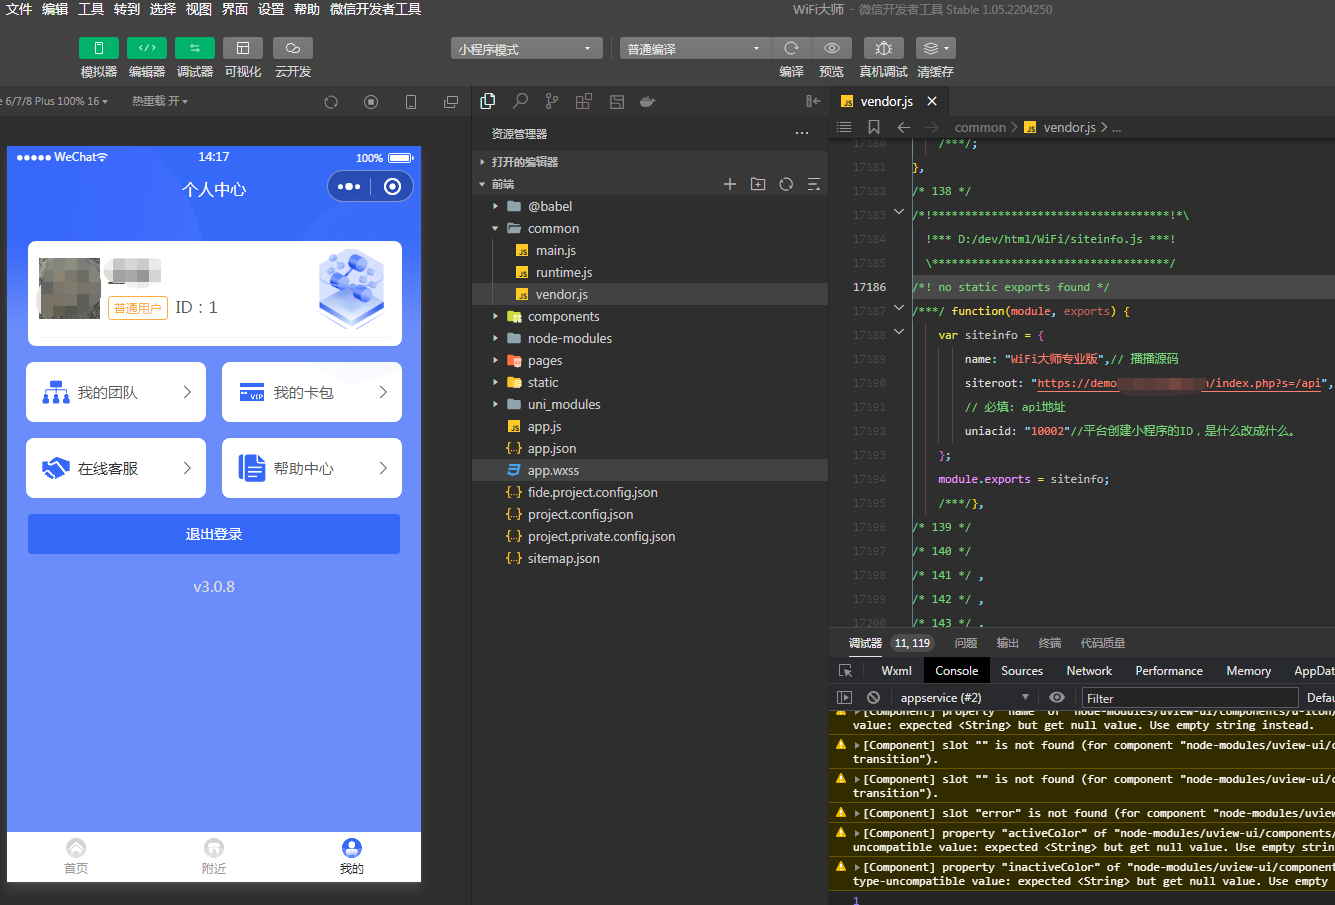
Task: Focus the console Filter input field
Action: point(1190,698)
